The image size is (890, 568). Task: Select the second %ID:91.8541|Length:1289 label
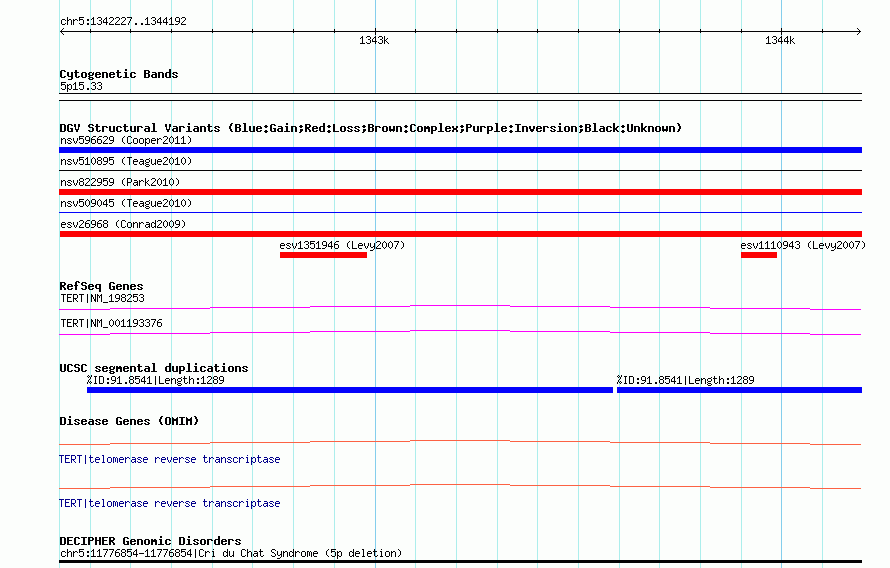coord(686,380)
